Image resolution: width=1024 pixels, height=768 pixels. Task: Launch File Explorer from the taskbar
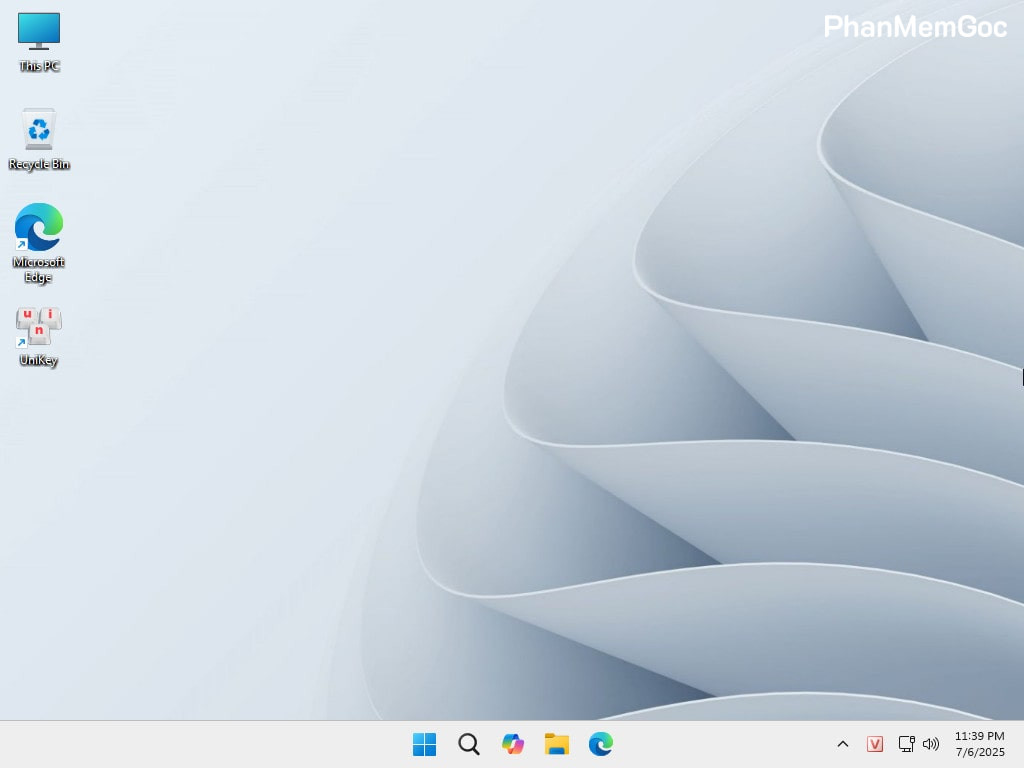point(556,744)
